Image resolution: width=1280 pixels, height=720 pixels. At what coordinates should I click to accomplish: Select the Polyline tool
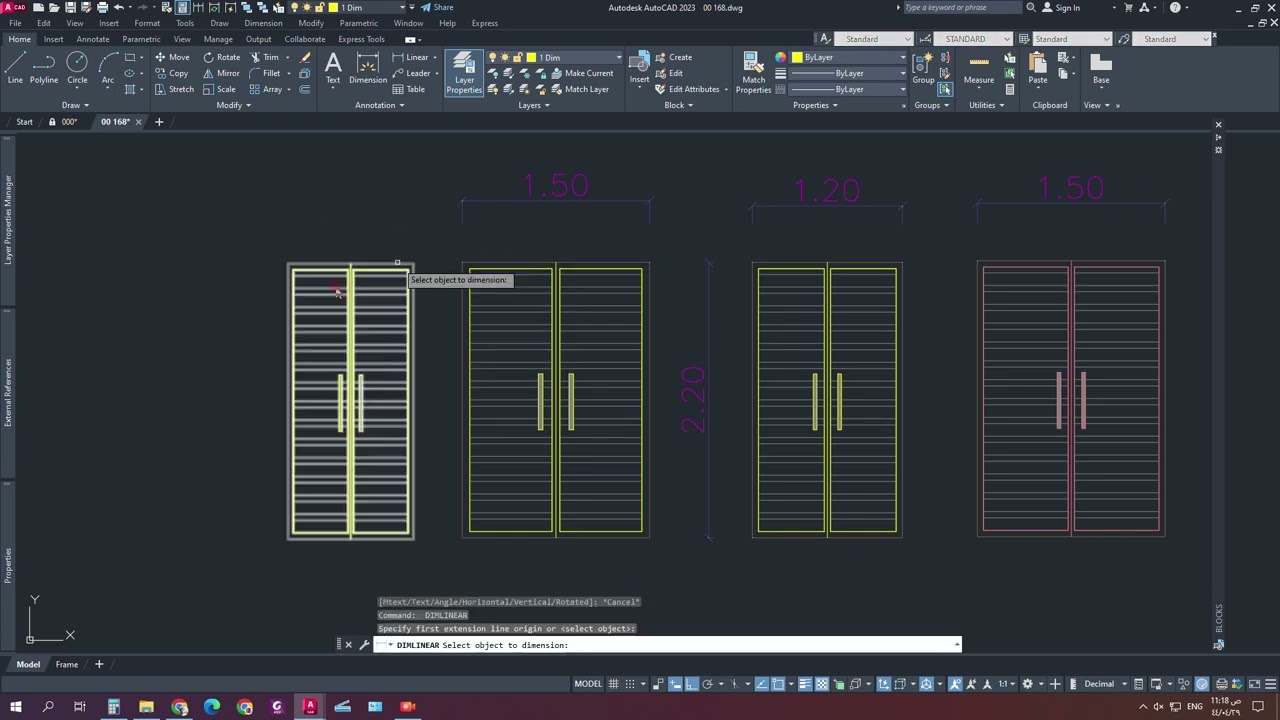coord(44,68)
